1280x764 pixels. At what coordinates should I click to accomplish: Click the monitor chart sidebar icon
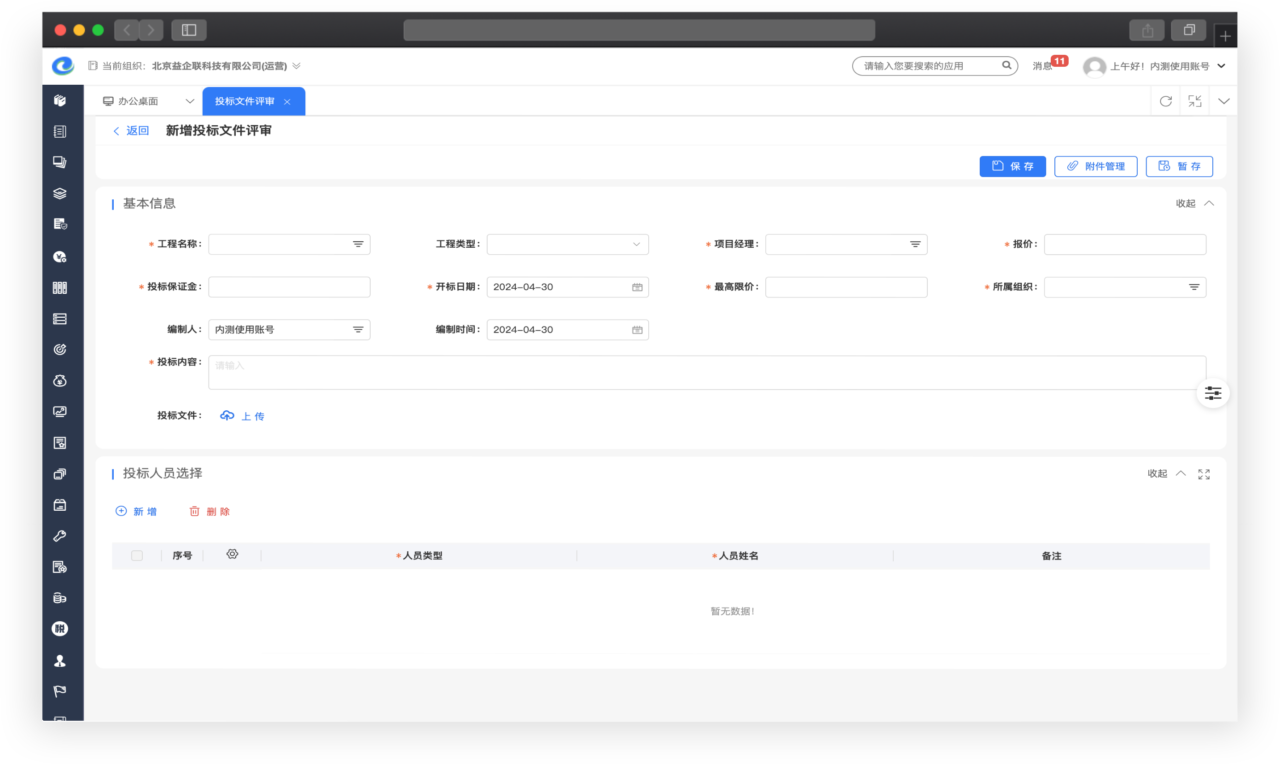pyautogui.click(x=60, y=411)
